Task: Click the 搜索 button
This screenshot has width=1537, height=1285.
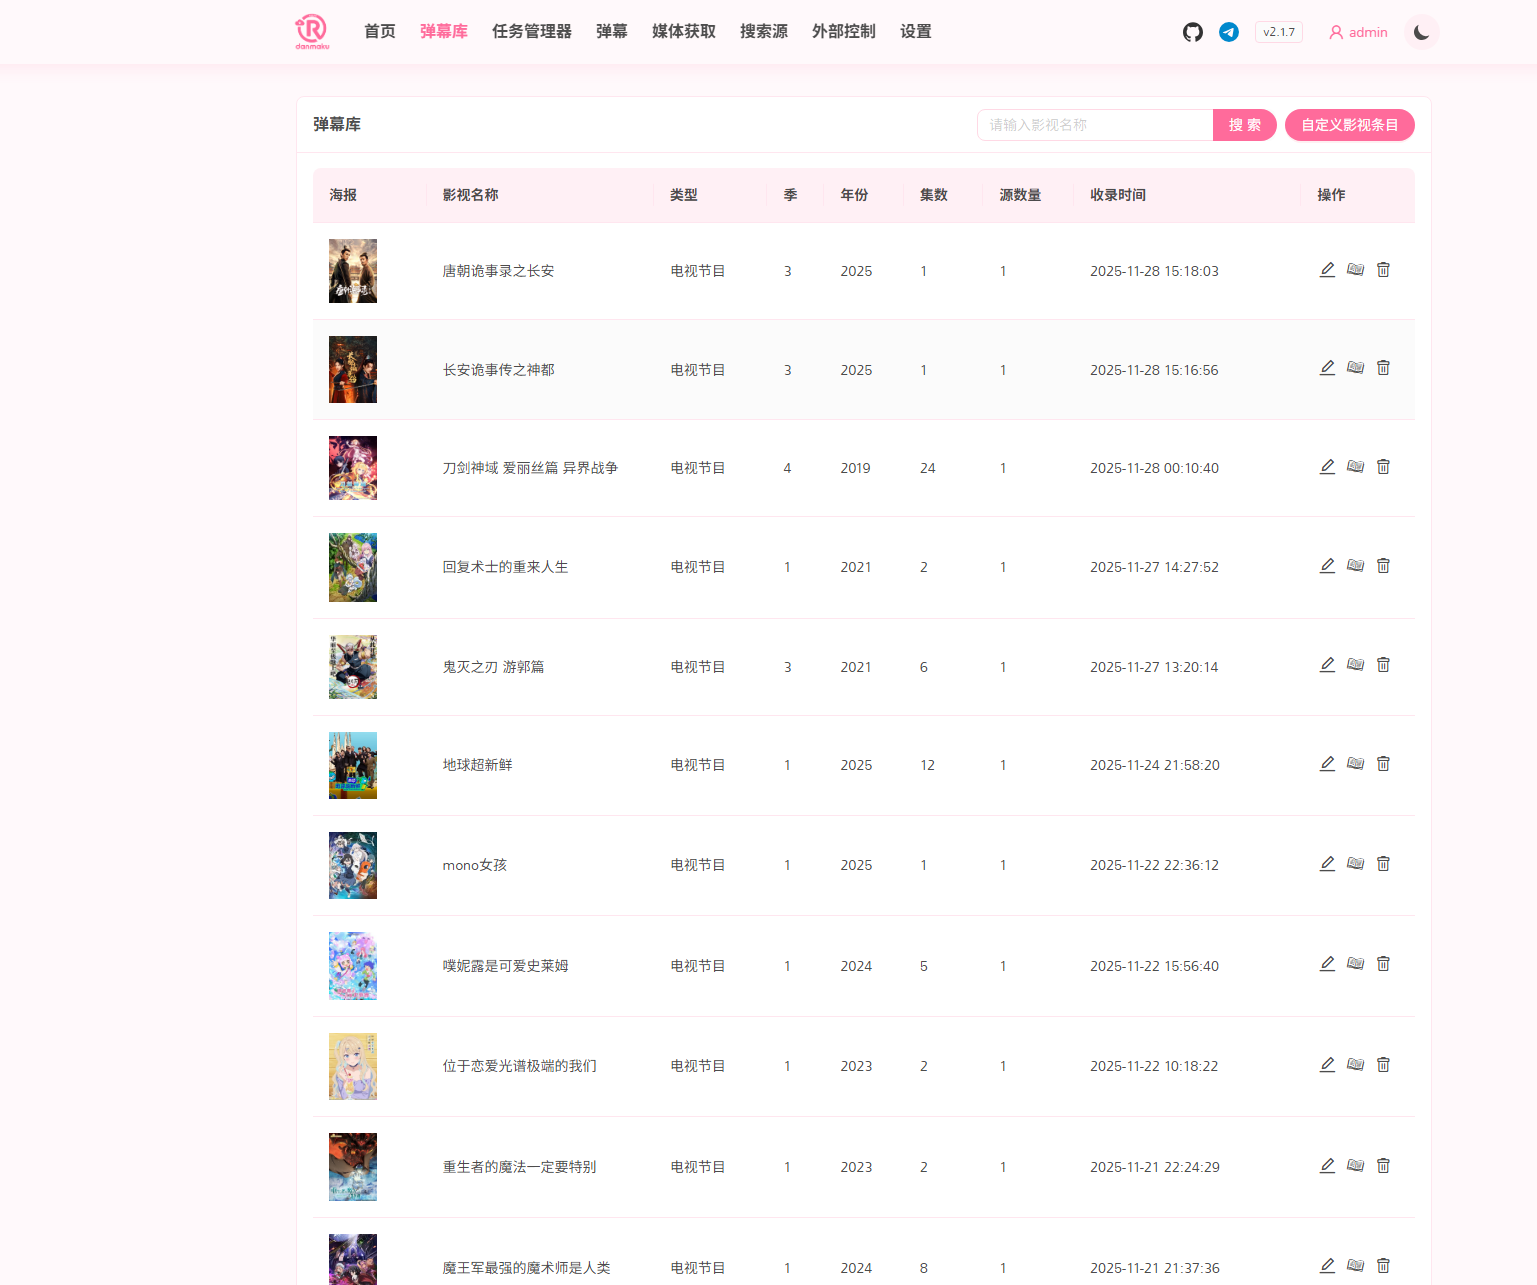Action: [1244, 125]
